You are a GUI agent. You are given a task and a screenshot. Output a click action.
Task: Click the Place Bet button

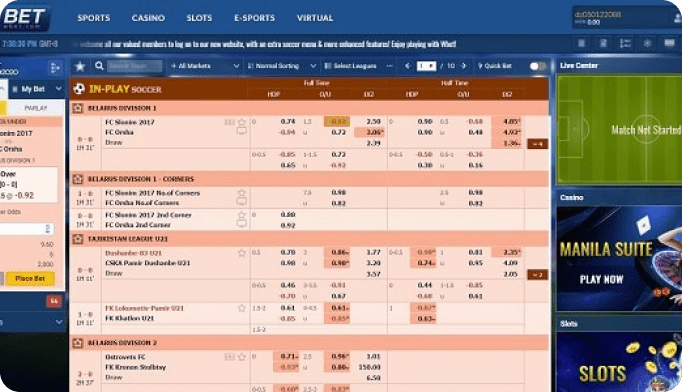click(30, 278)
